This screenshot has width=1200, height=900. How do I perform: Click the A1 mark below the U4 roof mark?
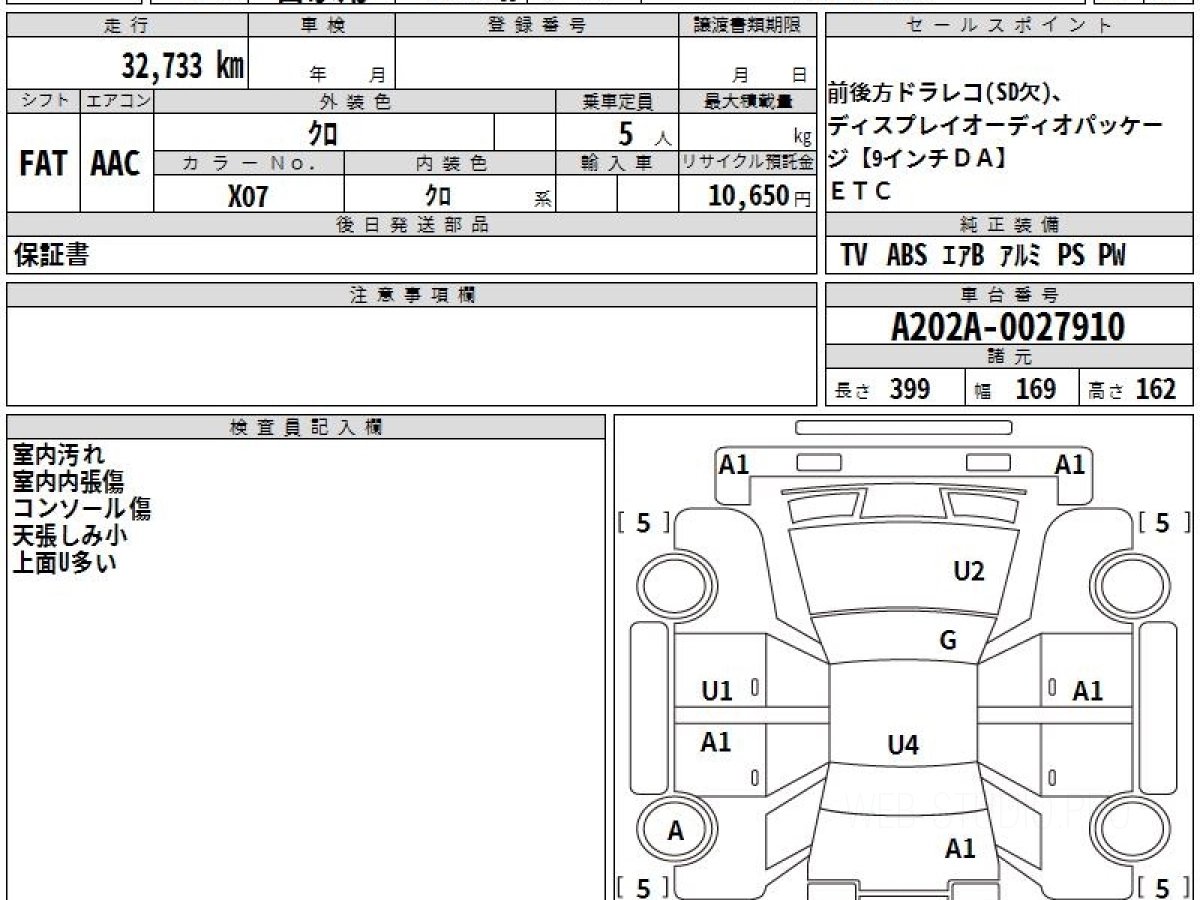960,849
